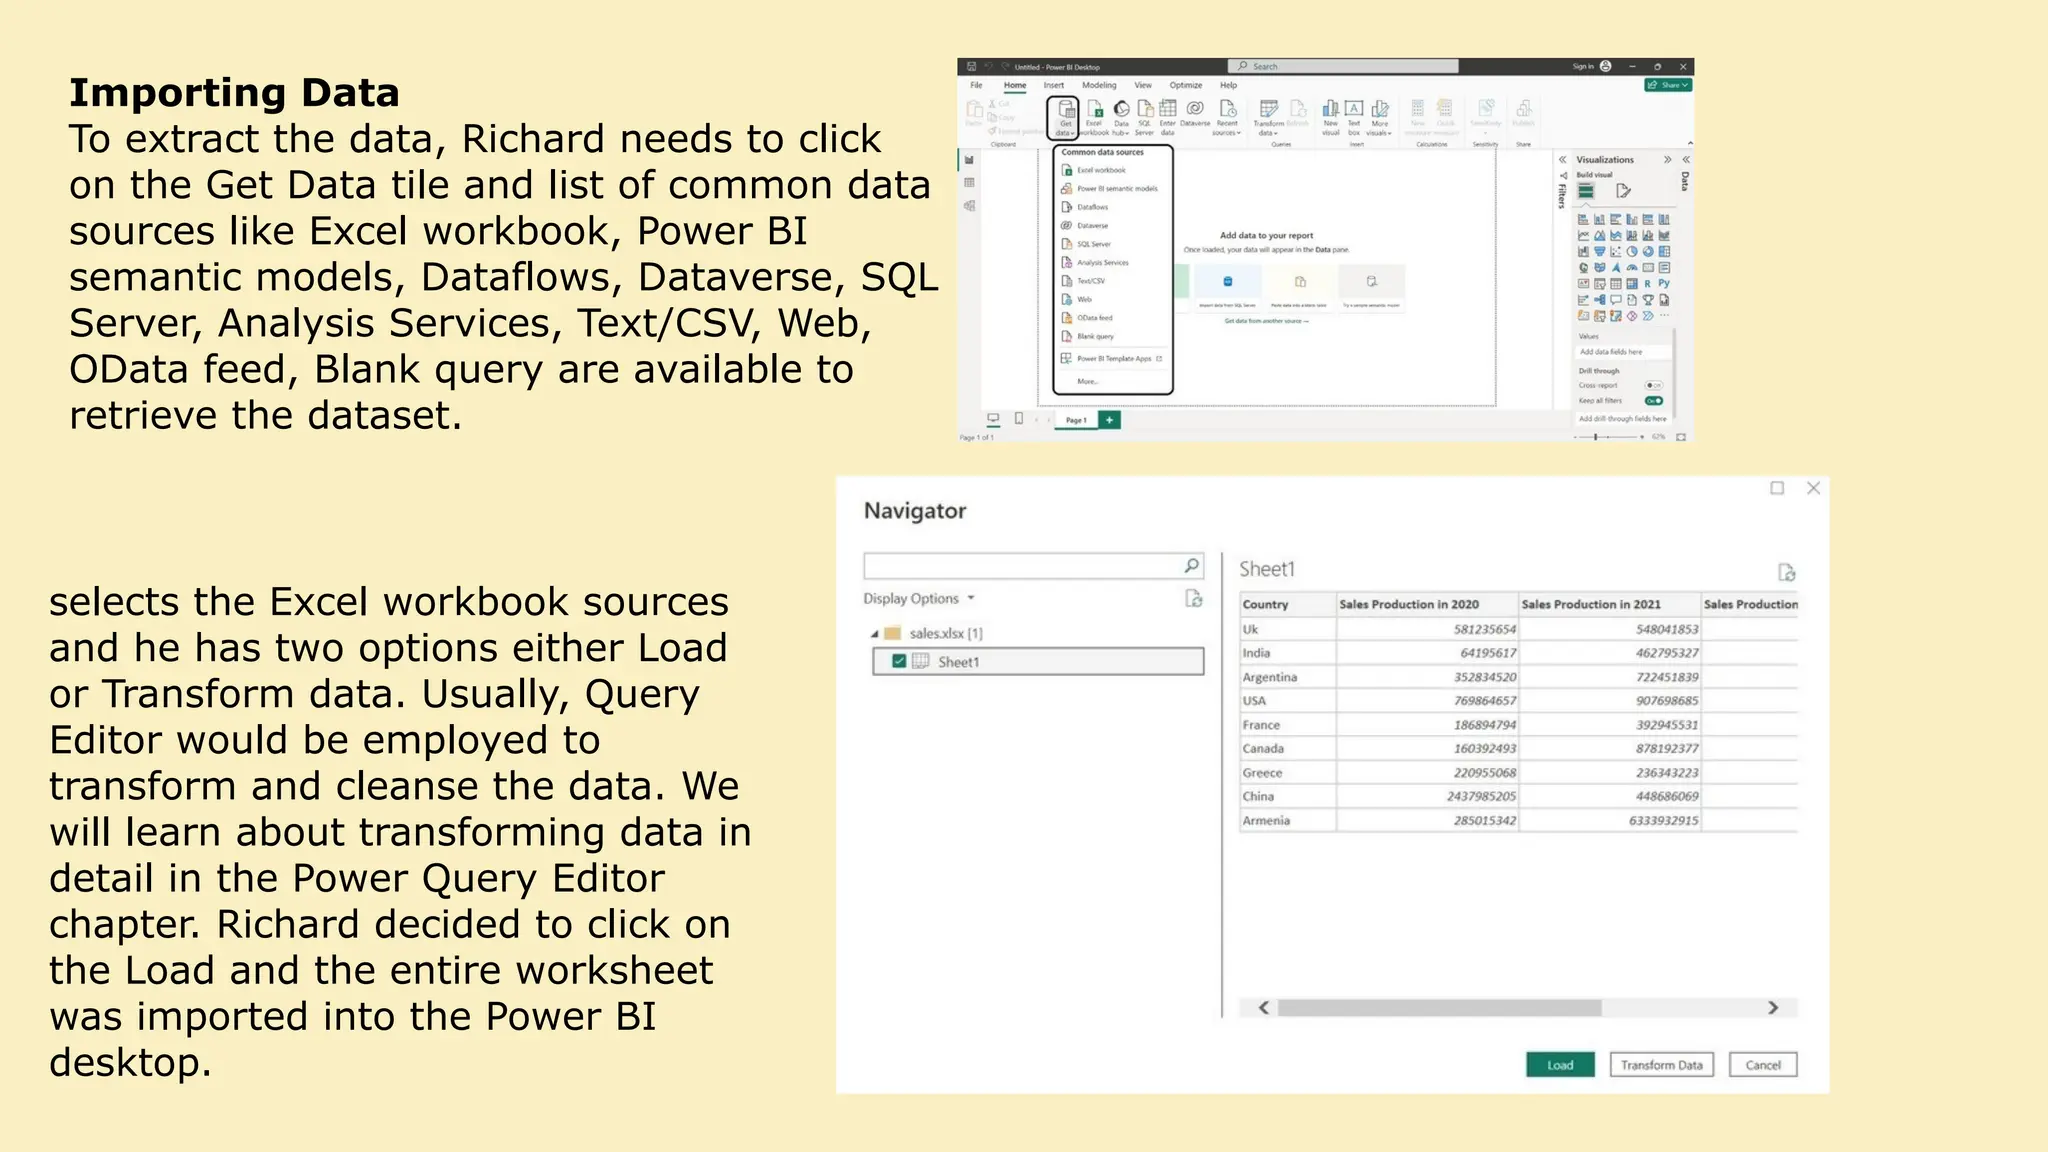Click Get data from another source link
The image size is (2048, 1152).
click(1266, 321)
